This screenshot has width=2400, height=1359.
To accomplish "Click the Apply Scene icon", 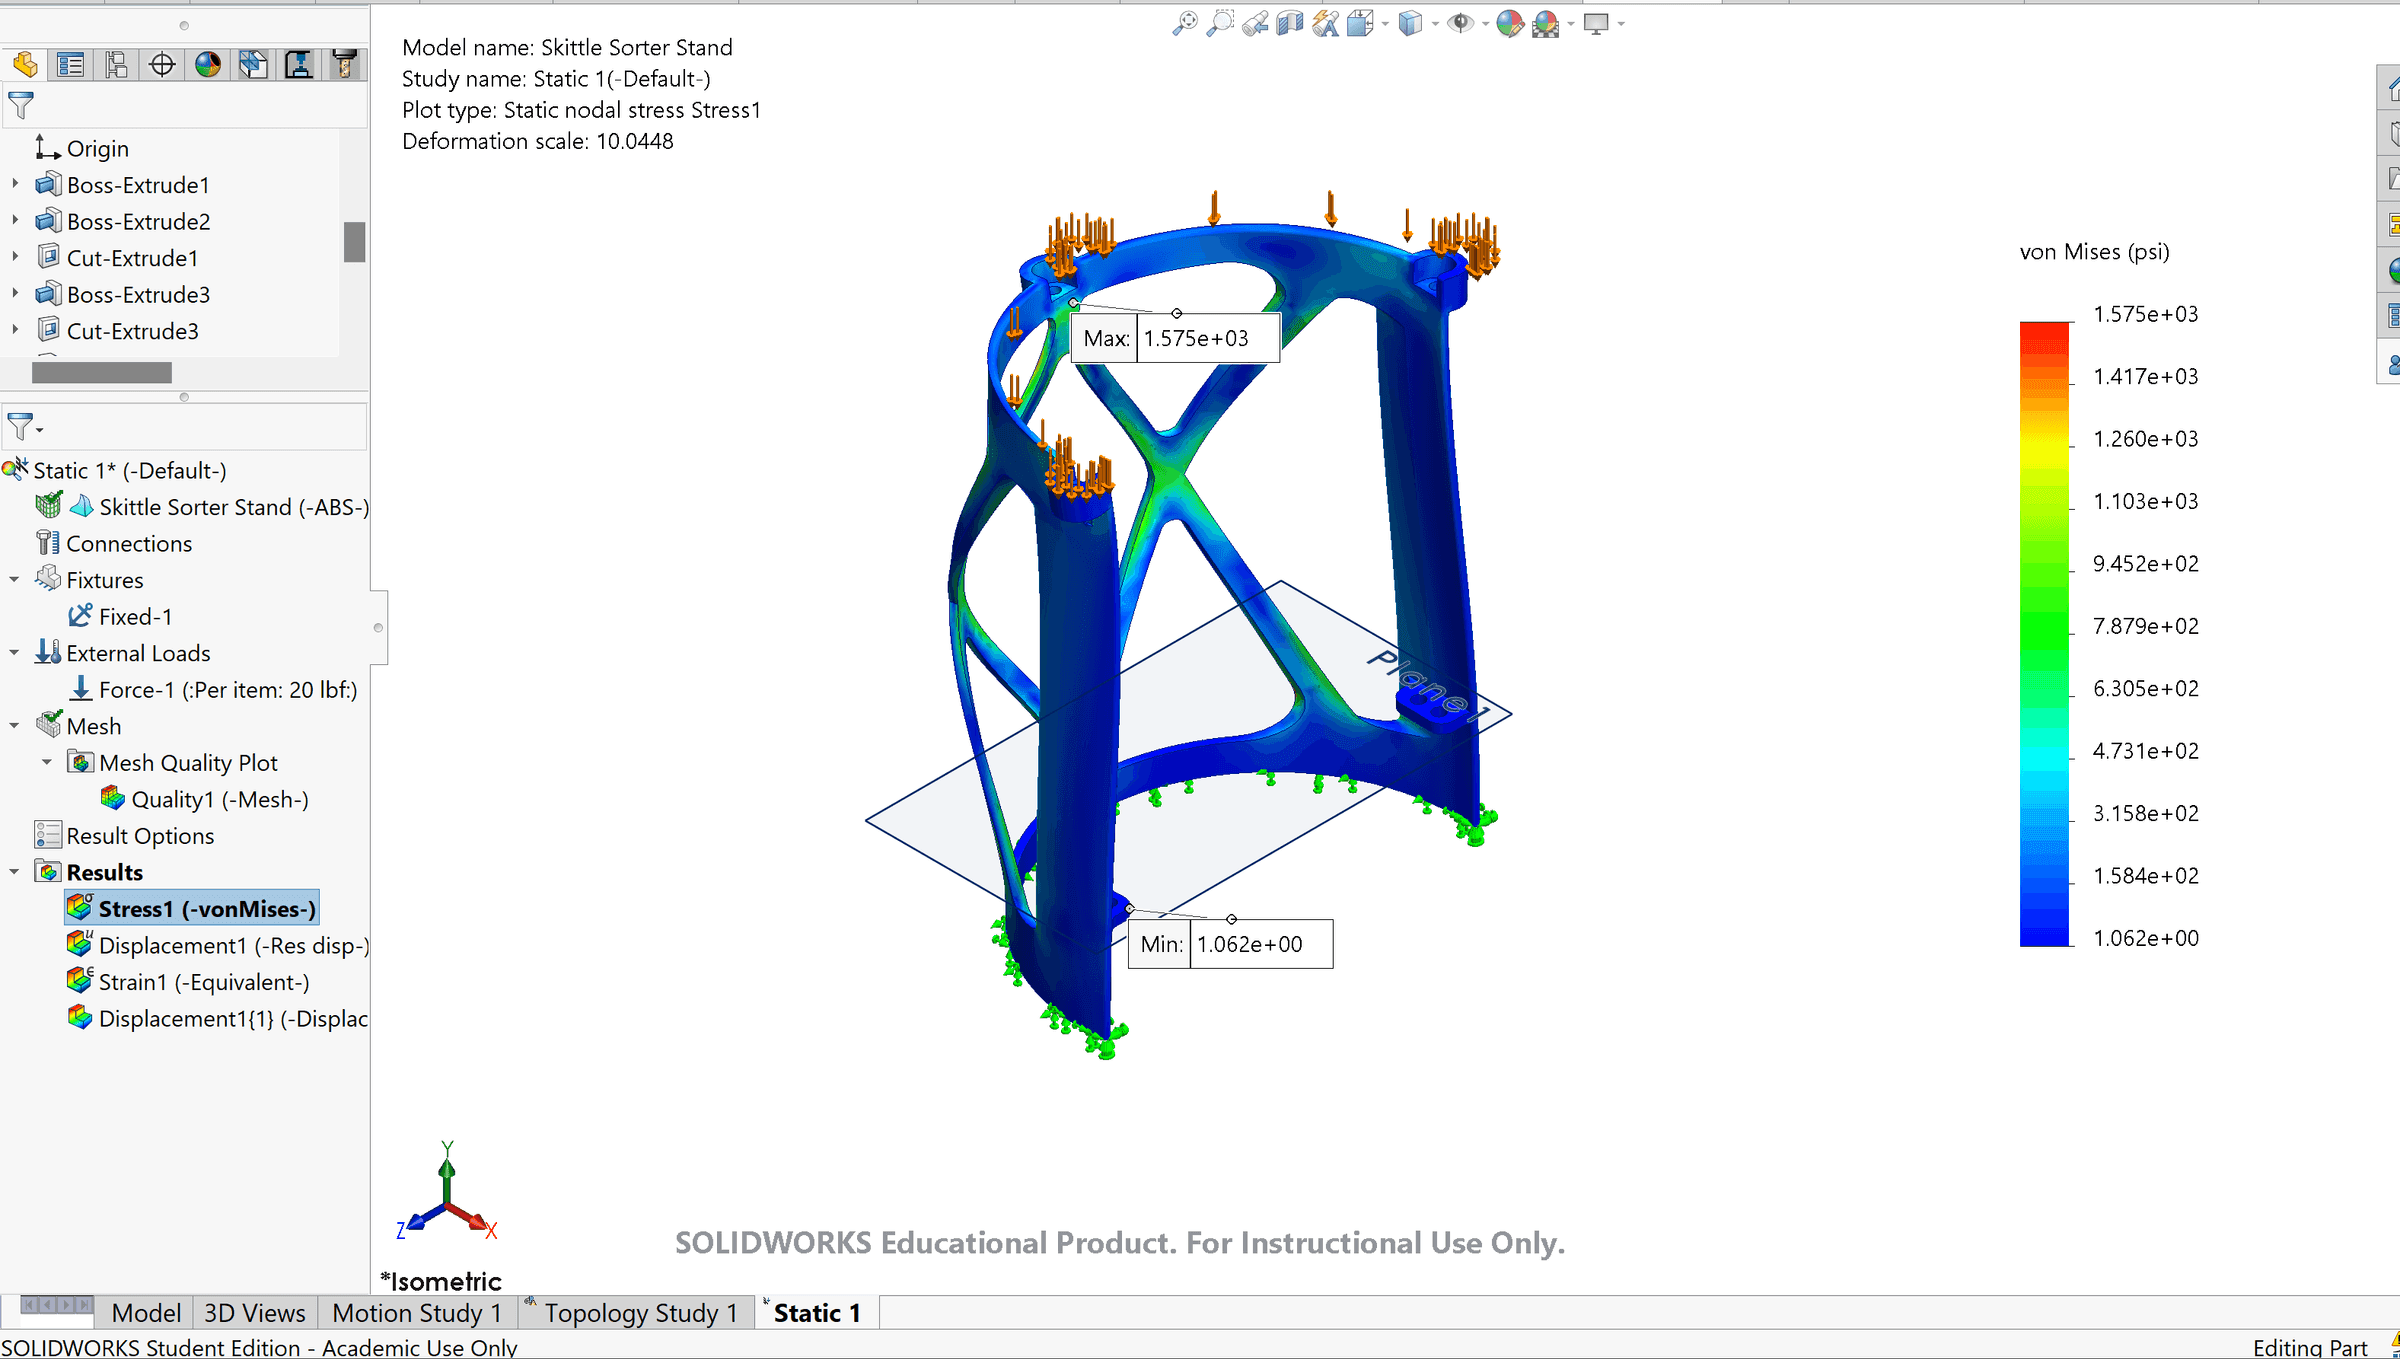I will (x=1546, y=23).
